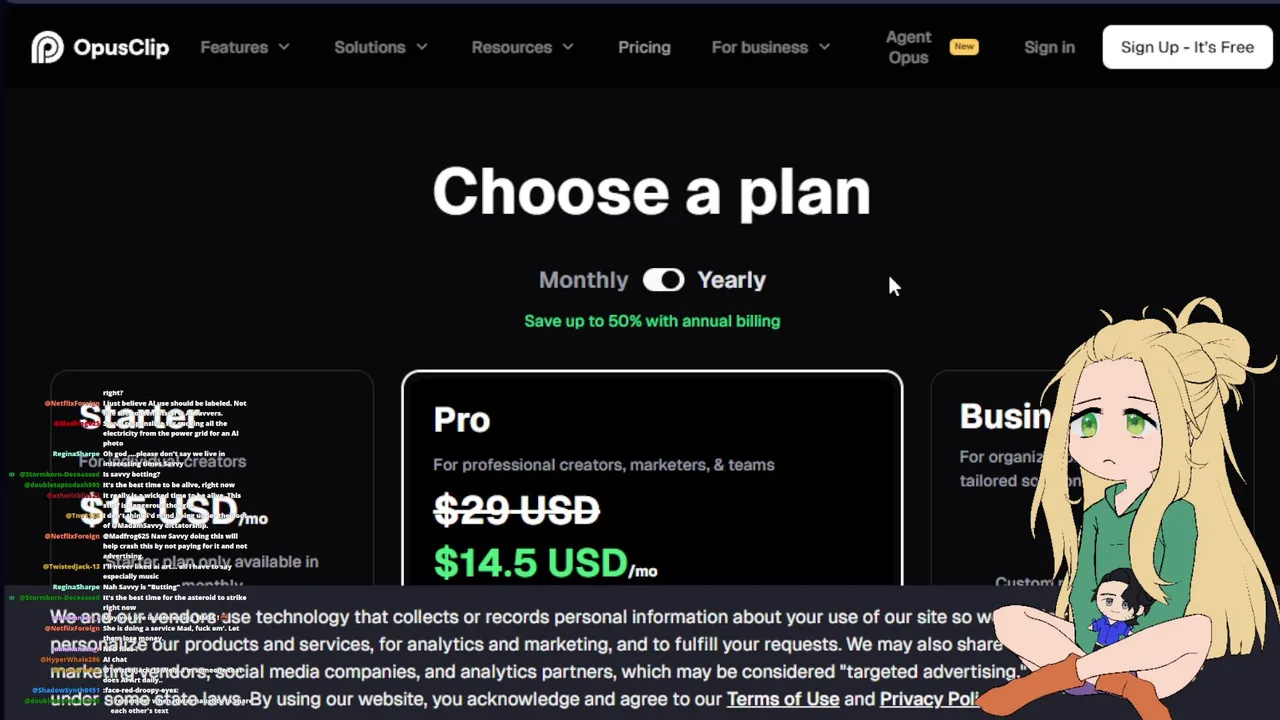Click the small chibi figure on avatar's lap
The image size is (1280, 720).
1118,612
